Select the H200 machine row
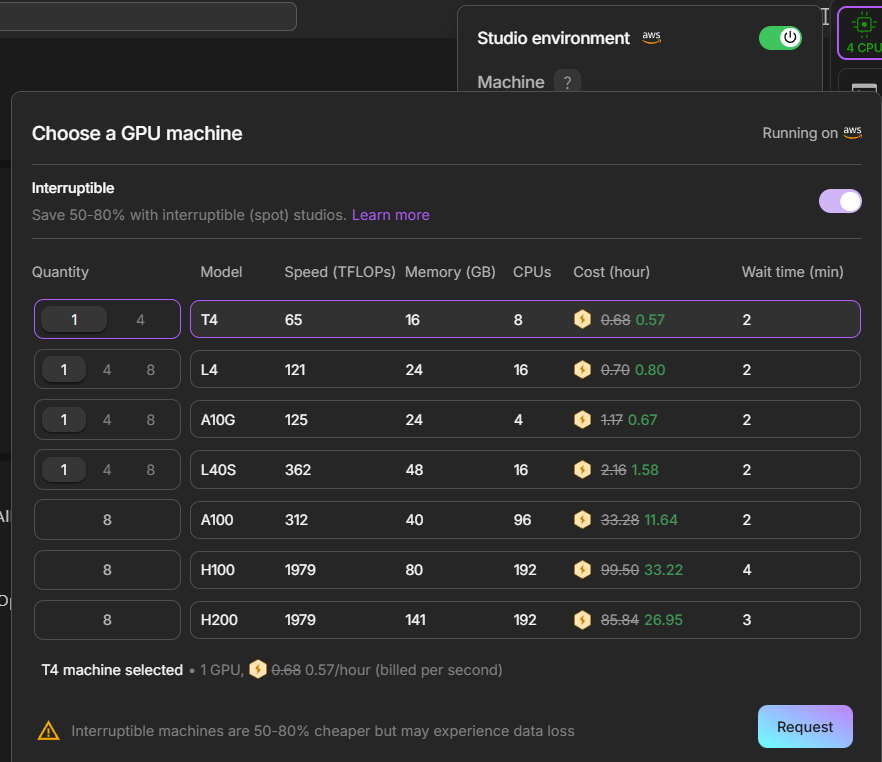 [x=525, y=620]
